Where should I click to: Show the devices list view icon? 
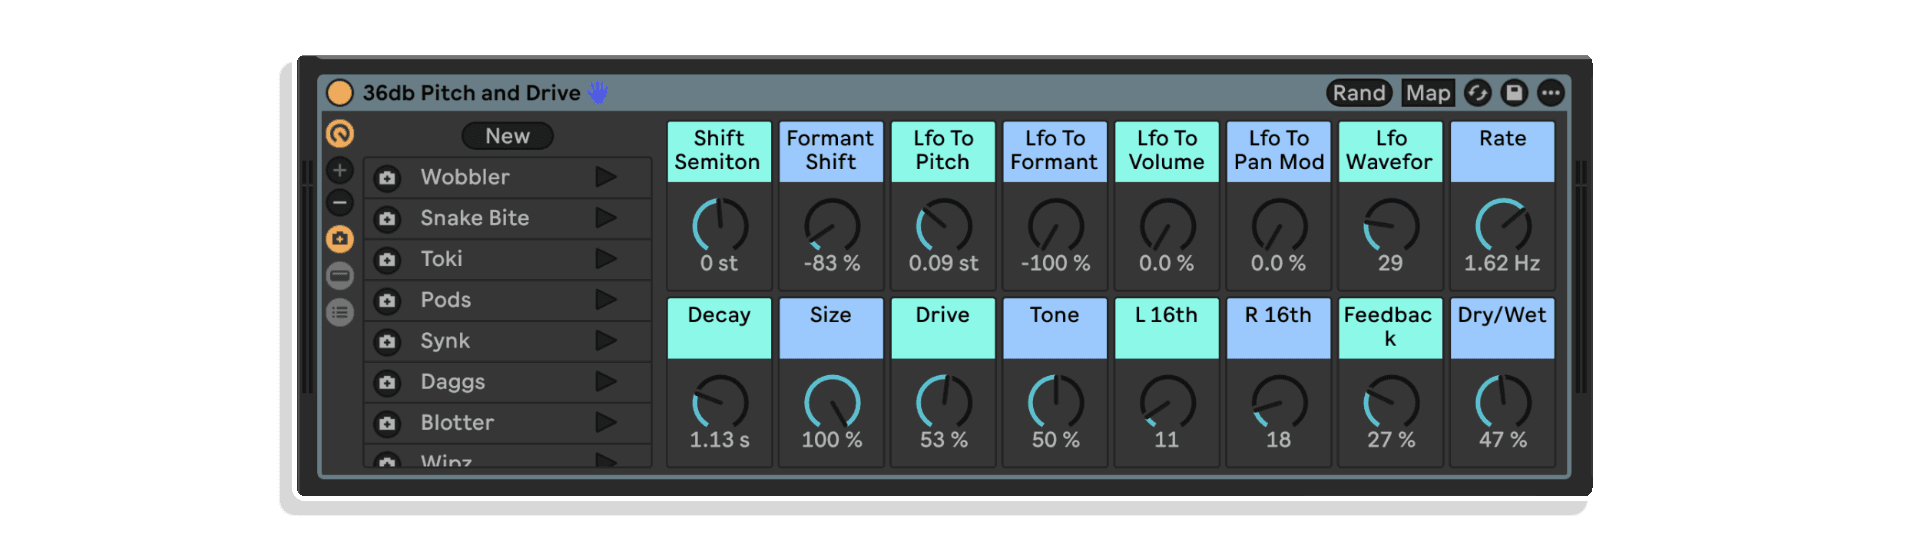(x=340, y=312)
